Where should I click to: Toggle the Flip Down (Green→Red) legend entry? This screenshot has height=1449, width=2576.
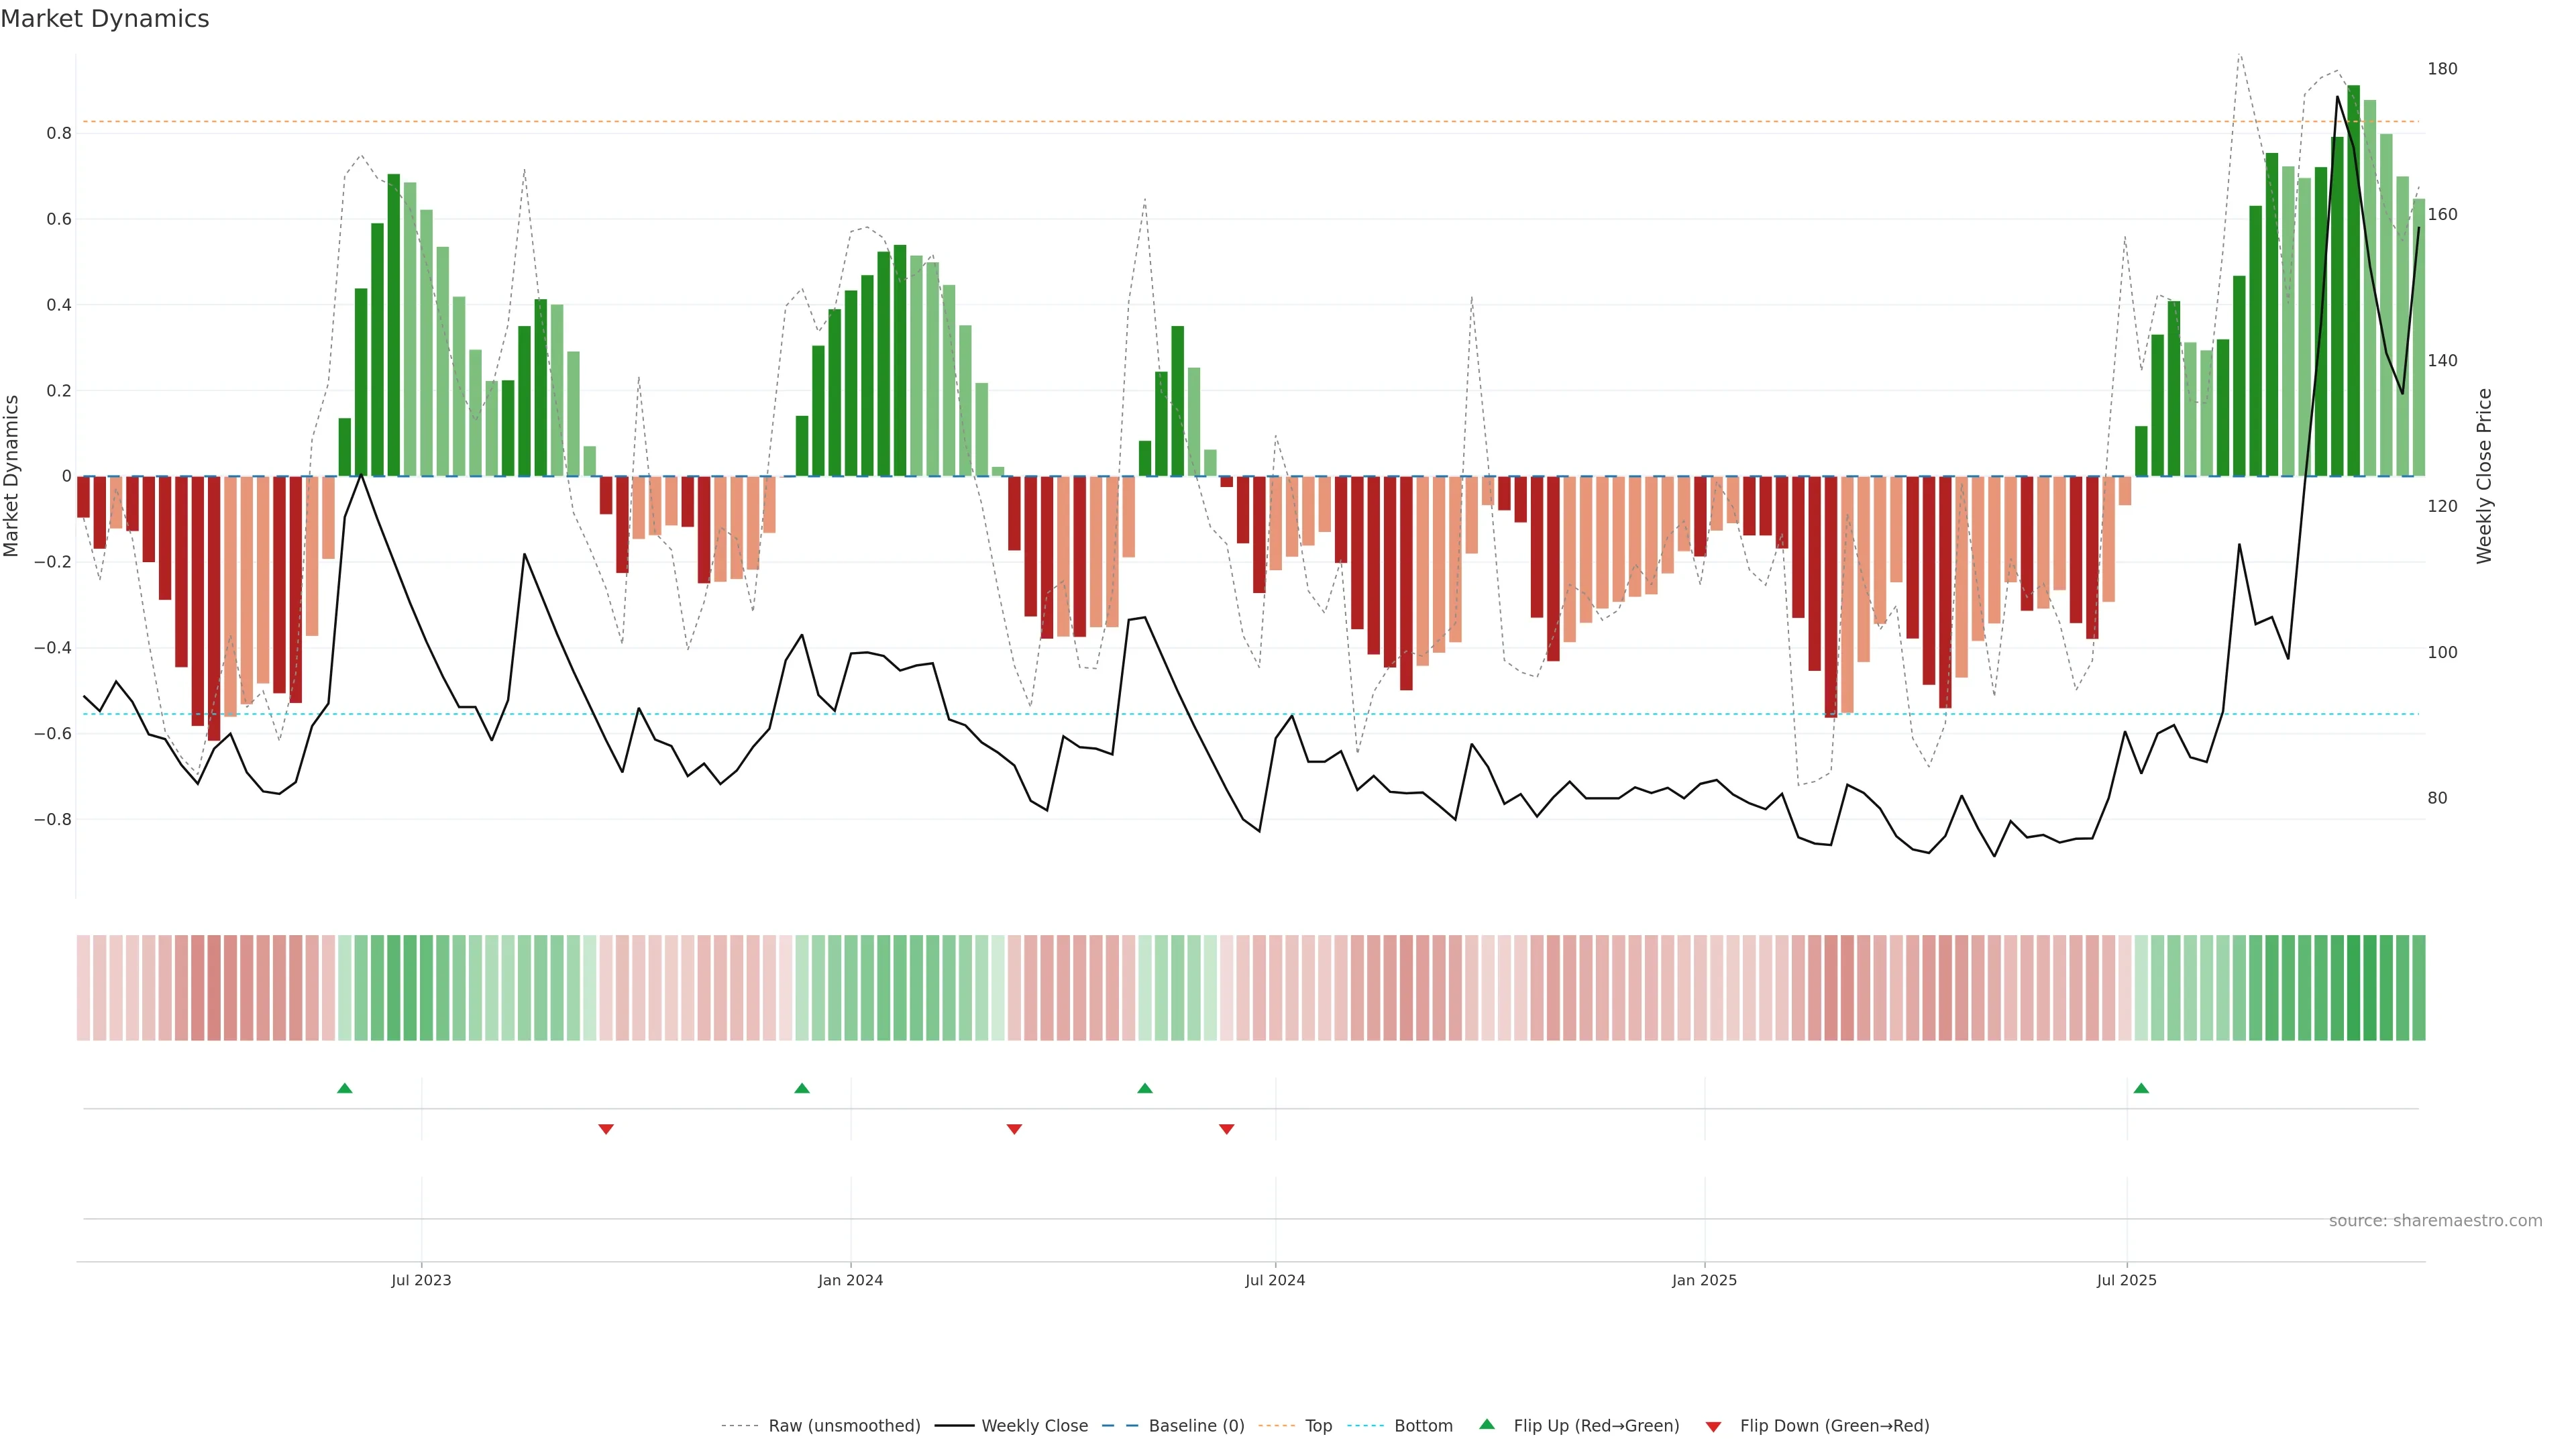pyautogui.click(x=1834, y=1426)
